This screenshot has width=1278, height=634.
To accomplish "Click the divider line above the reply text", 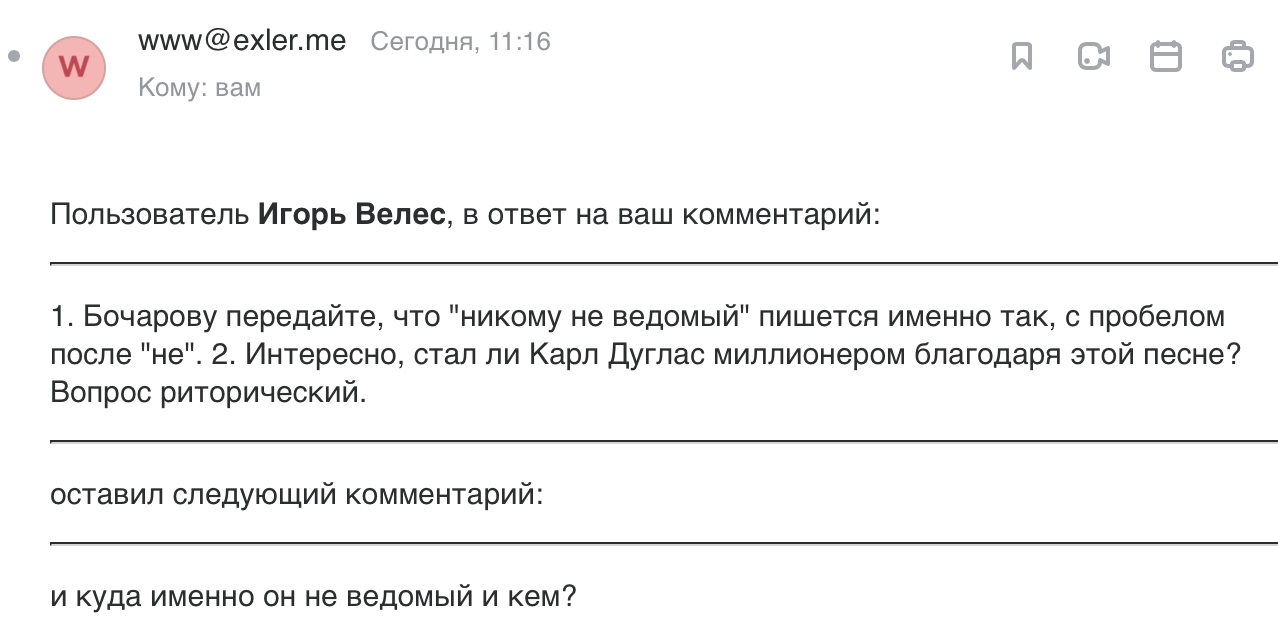I will pos(663,543).
